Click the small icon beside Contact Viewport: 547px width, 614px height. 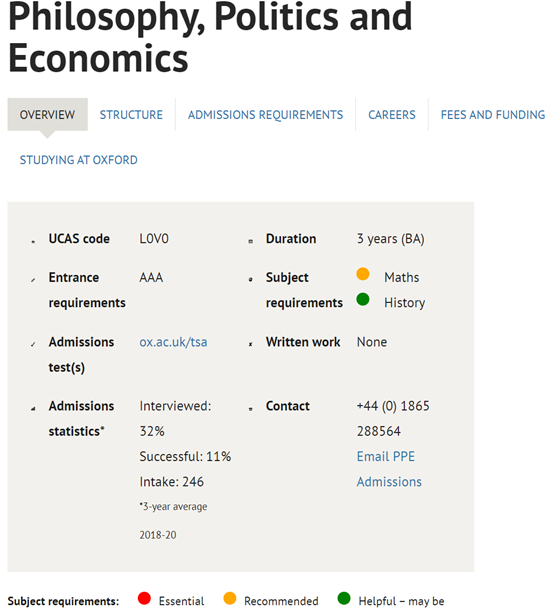click(x=251, y=409)
